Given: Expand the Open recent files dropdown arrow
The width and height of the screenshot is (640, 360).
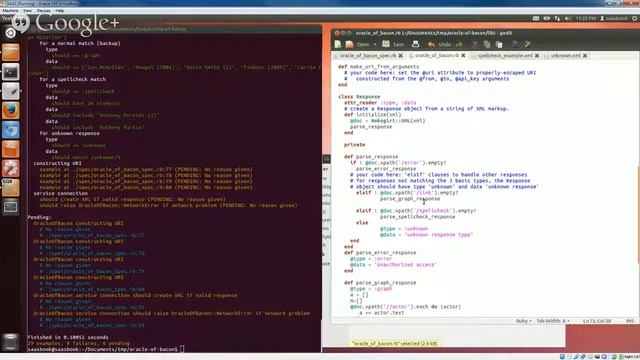Looking at the screenshot, I should pyautogui.click(x=375, y=44).
